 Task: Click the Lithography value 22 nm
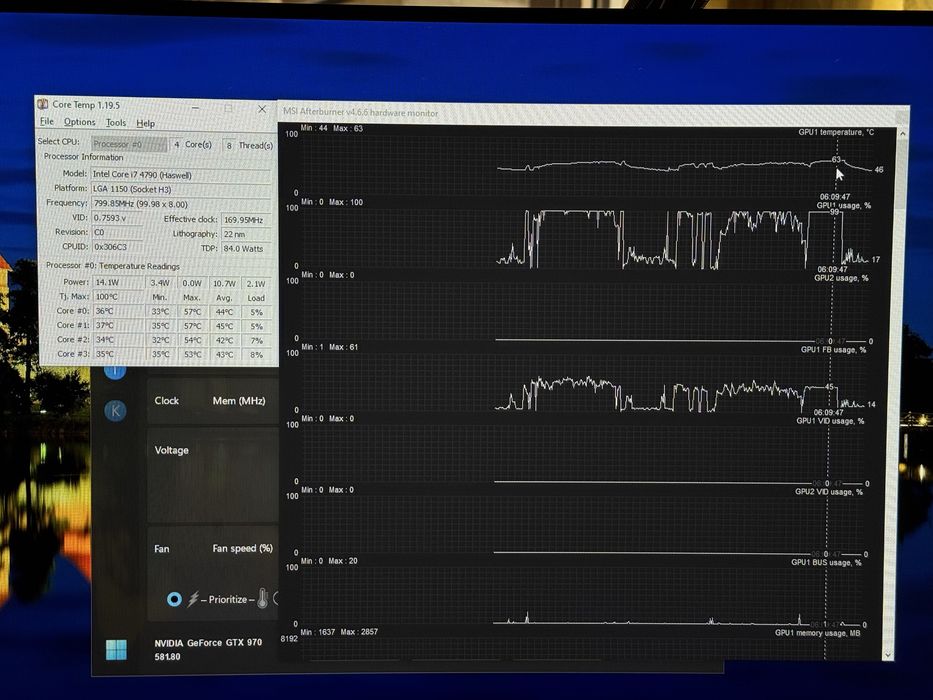pyautogui.click(x=246, y=234)
